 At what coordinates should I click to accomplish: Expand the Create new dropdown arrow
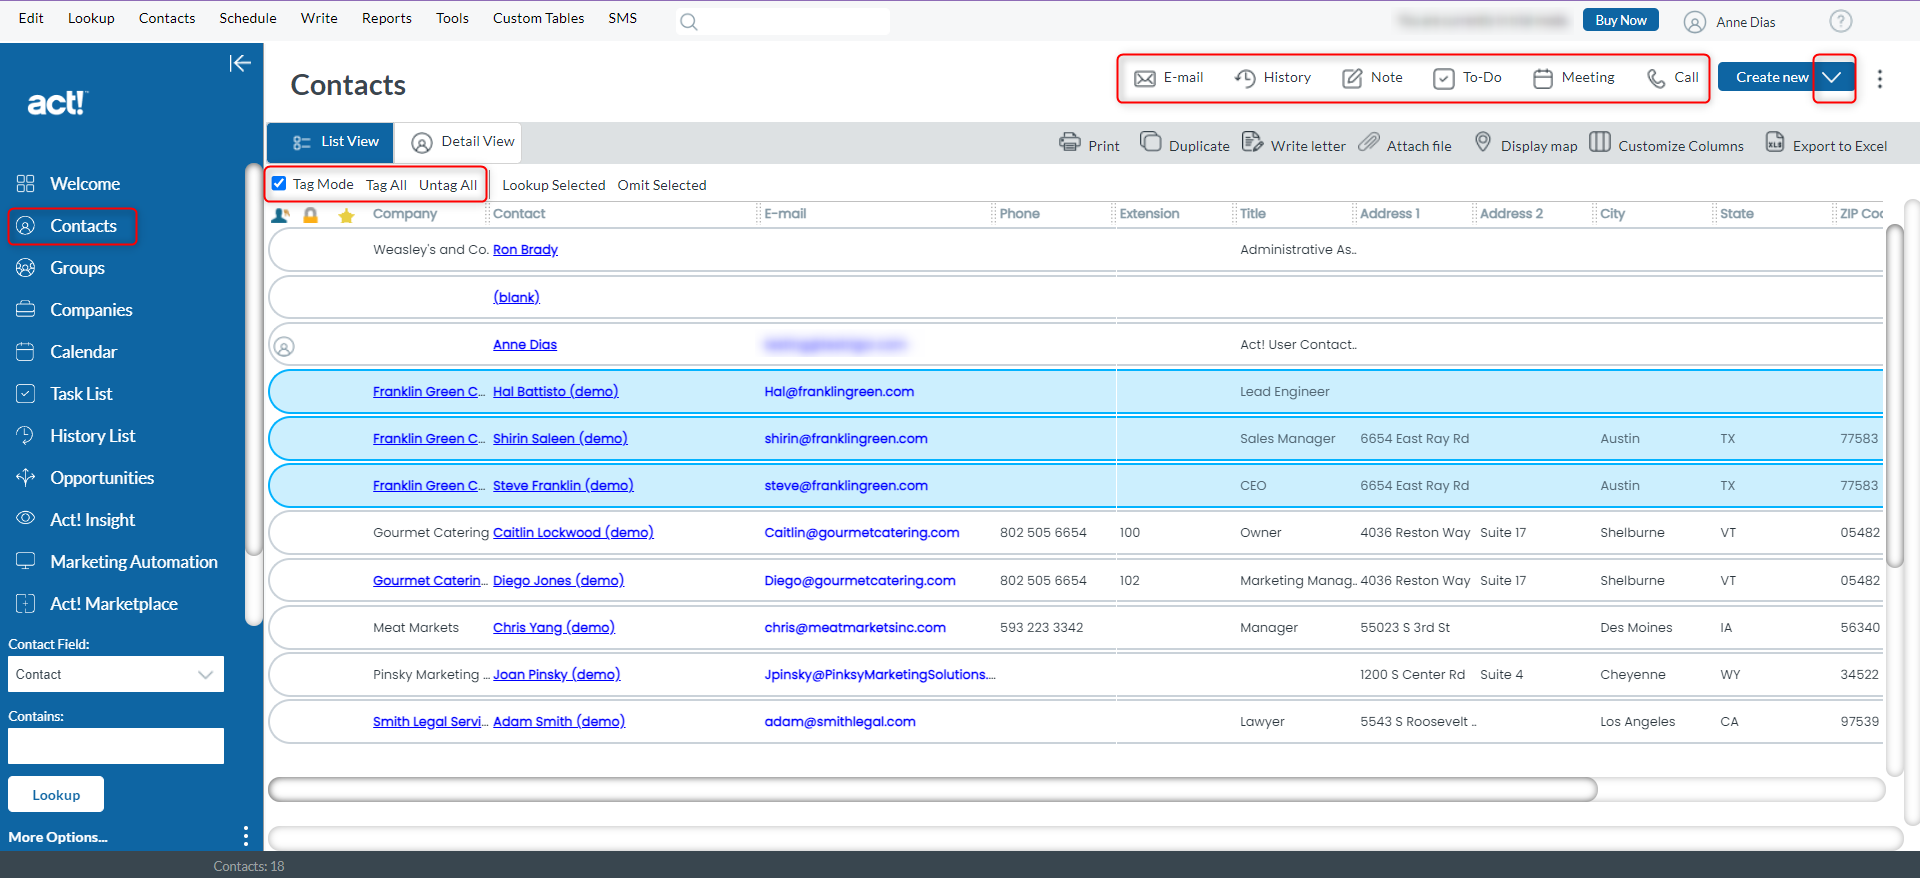(1832, 78)
